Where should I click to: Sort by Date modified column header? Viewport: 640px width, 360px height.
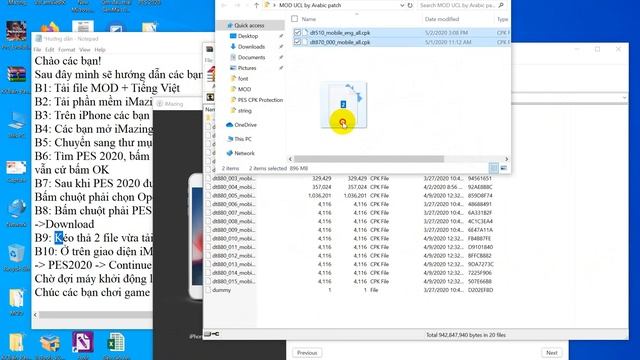(x=442, y=19)
